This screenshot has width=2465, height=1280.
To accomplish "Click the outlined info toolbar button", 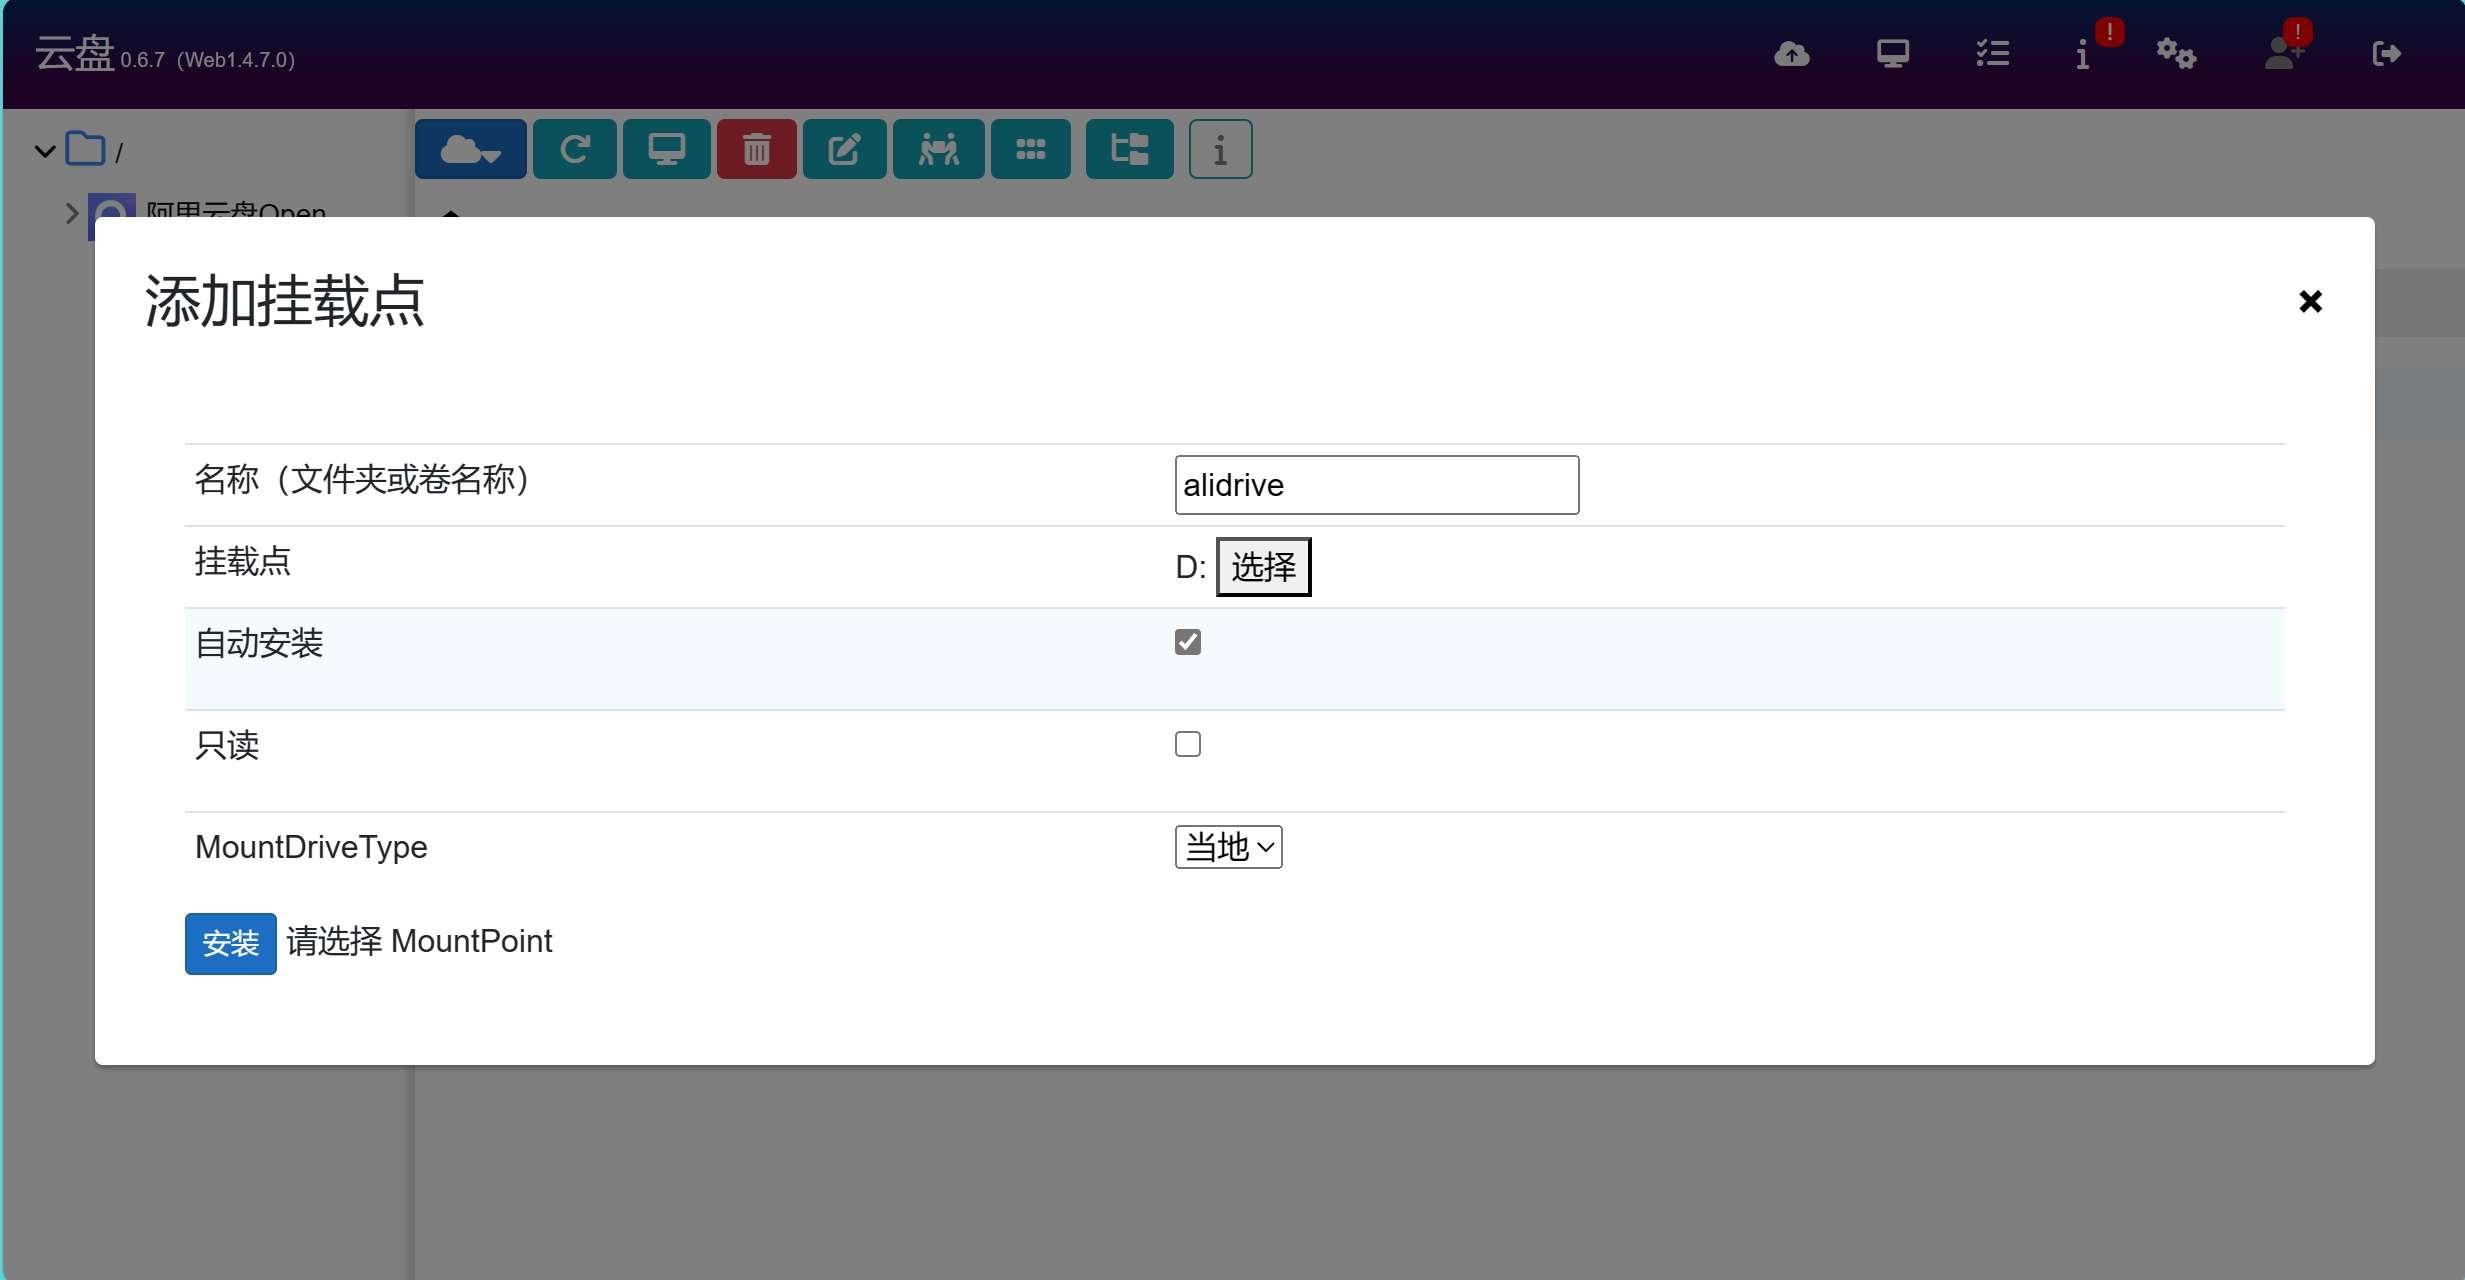I will [1220, 149].
